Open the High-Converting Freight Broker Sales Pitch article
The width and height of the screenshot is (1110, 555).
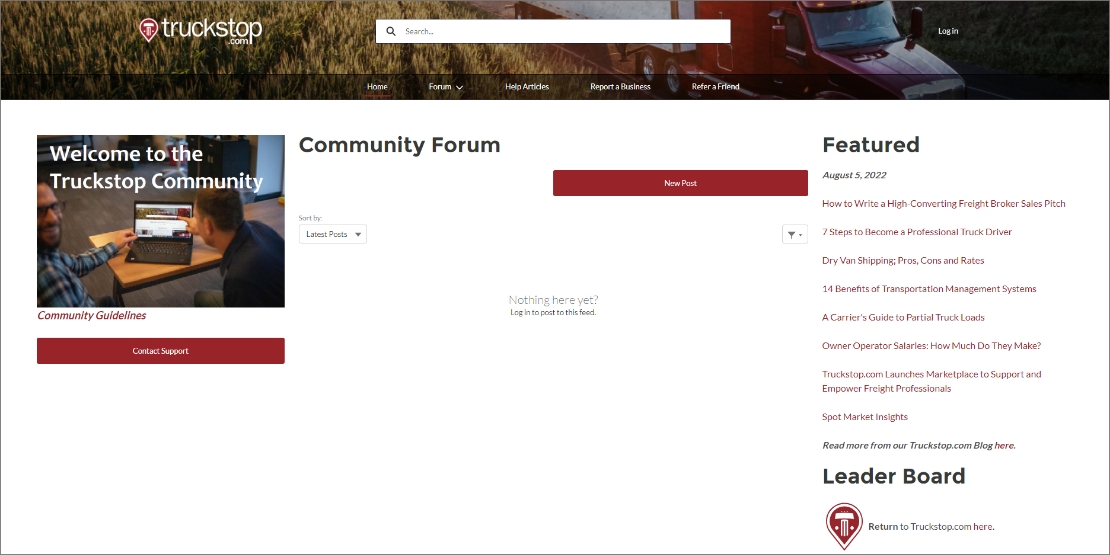[x=944, y=203]
